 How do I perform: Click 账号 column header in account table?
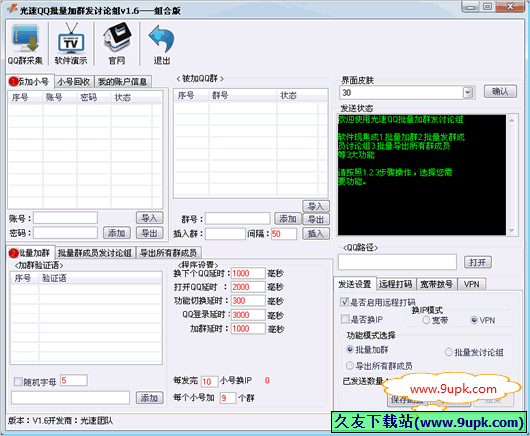[60, 97]
